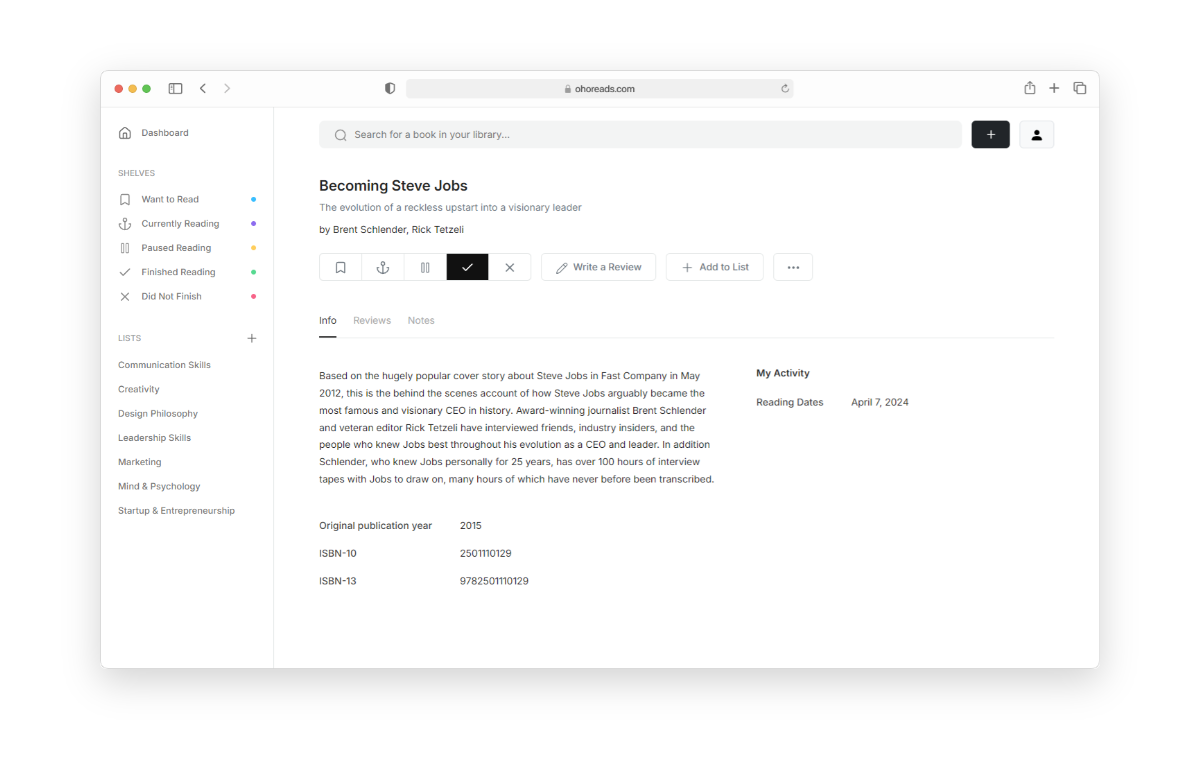Open the Currently Reading shelf
Viewport: 1200px width, 760px height.
tap(187, 224)
